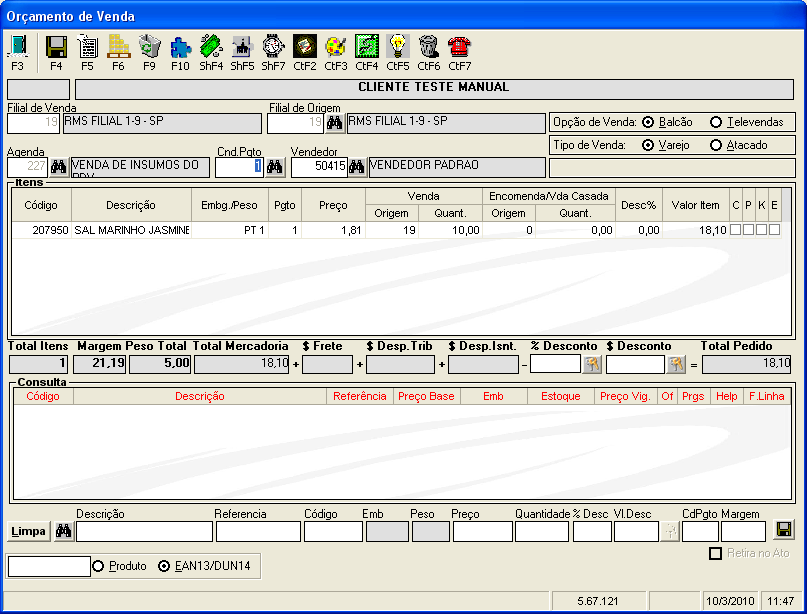Click the CLIENTE TESTE MANUAL name bar
Image resolution: width=807 pixels, height=614 pixels.
coord(434,89)
